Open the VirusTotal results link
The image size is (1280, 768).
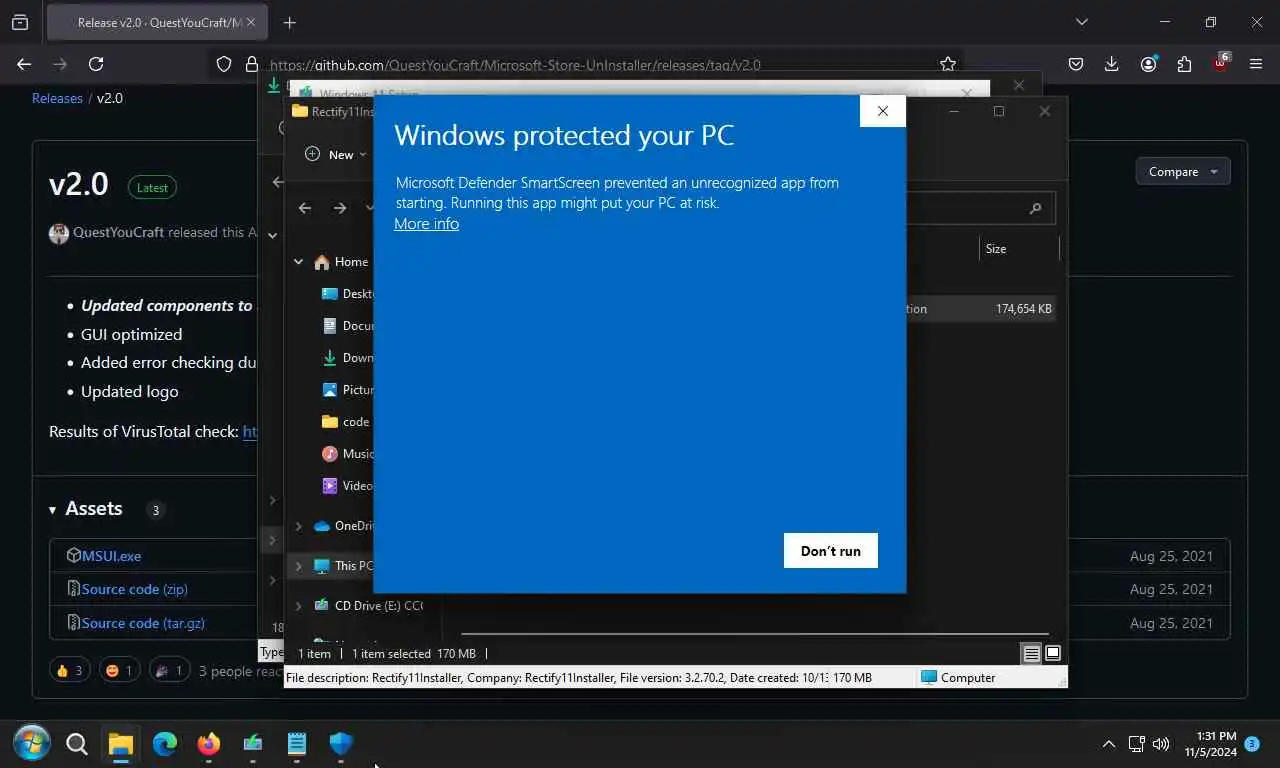pyautogui.click(x=250, y=432)
